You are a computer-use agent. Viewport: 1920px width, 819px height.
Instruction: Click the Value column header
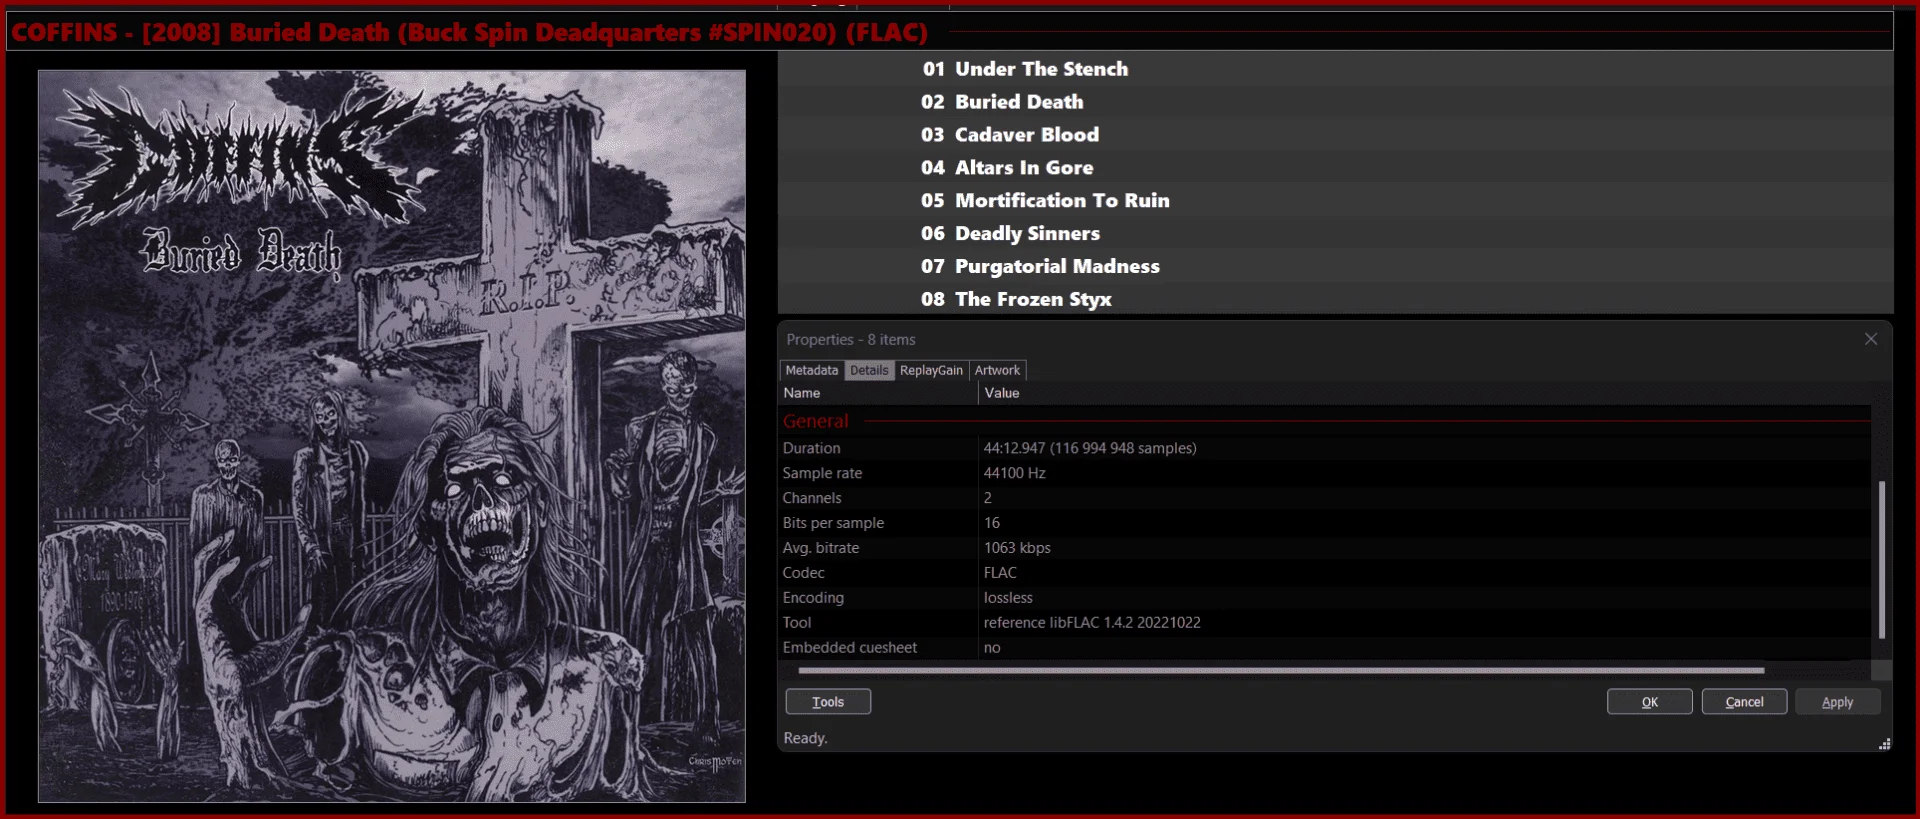click(1425, 393)
